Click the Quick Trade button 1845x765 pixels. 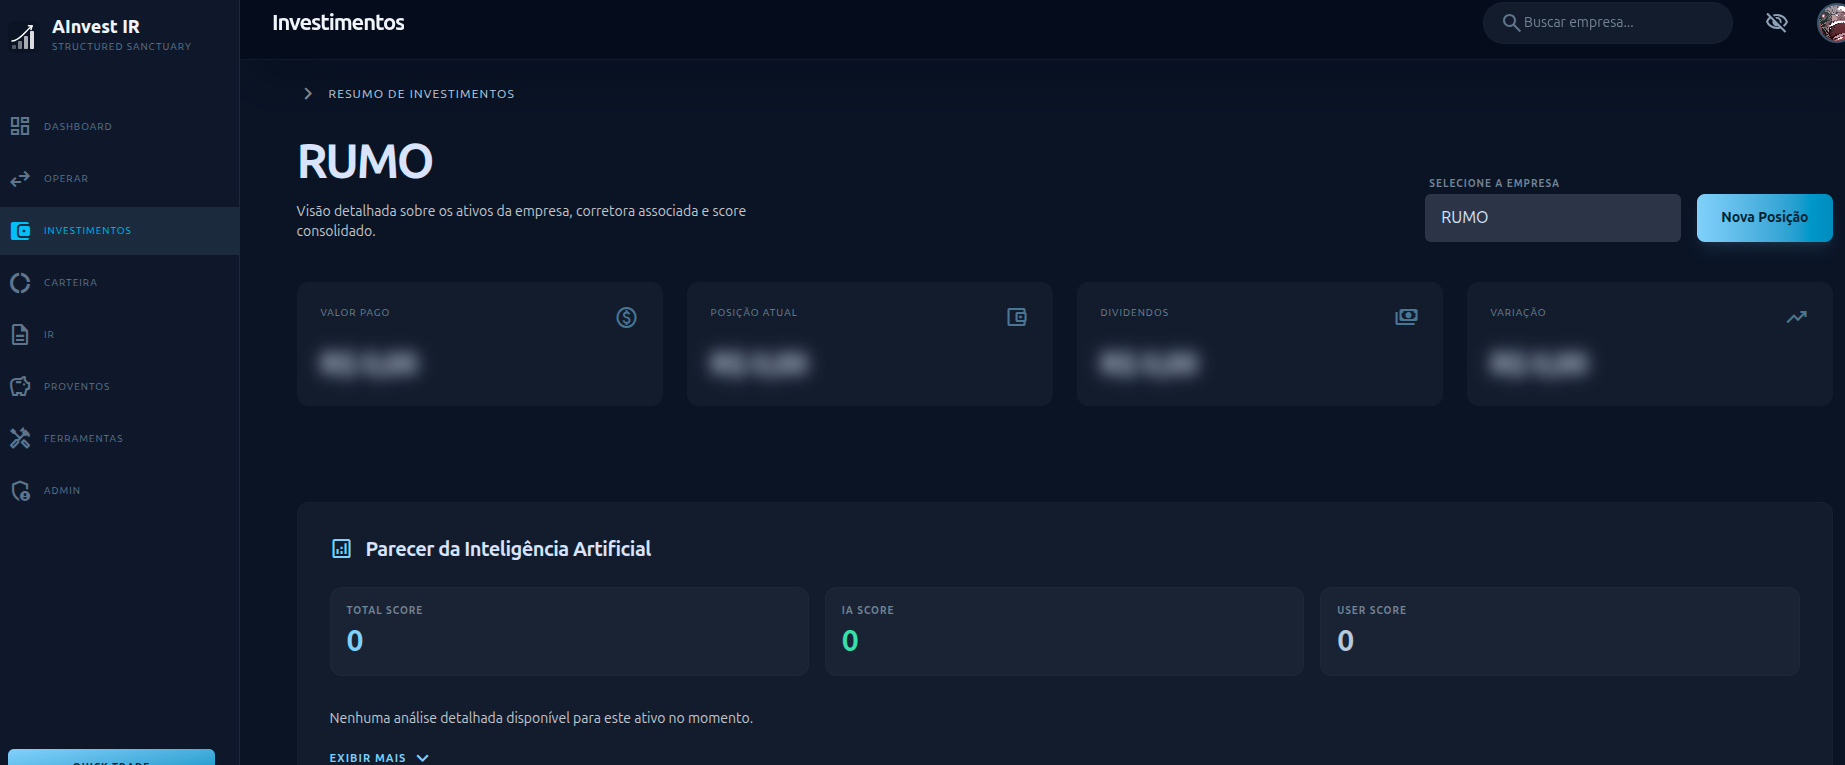click(x=111, y=757)
